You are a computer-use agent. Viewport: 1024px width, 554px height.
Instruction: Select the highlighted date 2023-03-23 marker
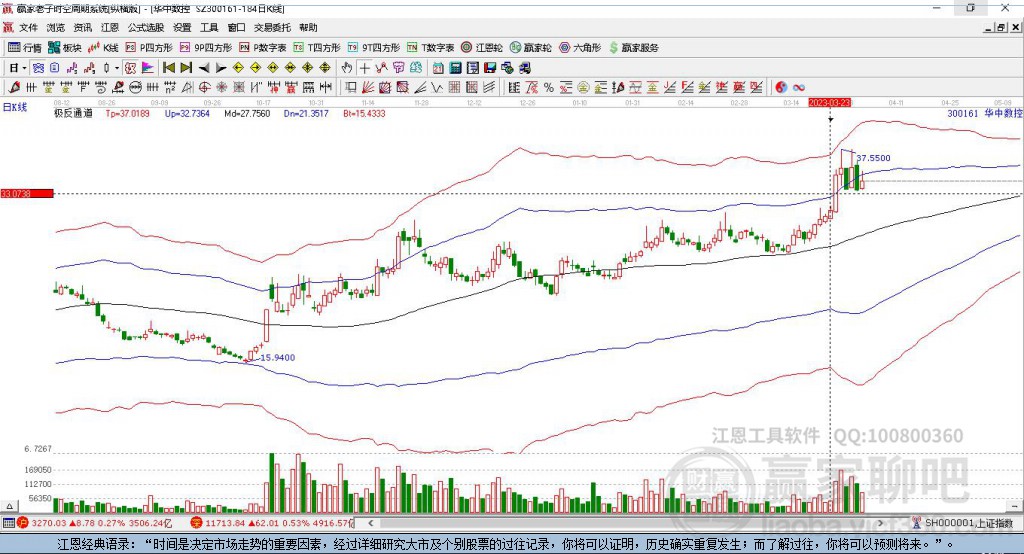(x=829, y=103)
